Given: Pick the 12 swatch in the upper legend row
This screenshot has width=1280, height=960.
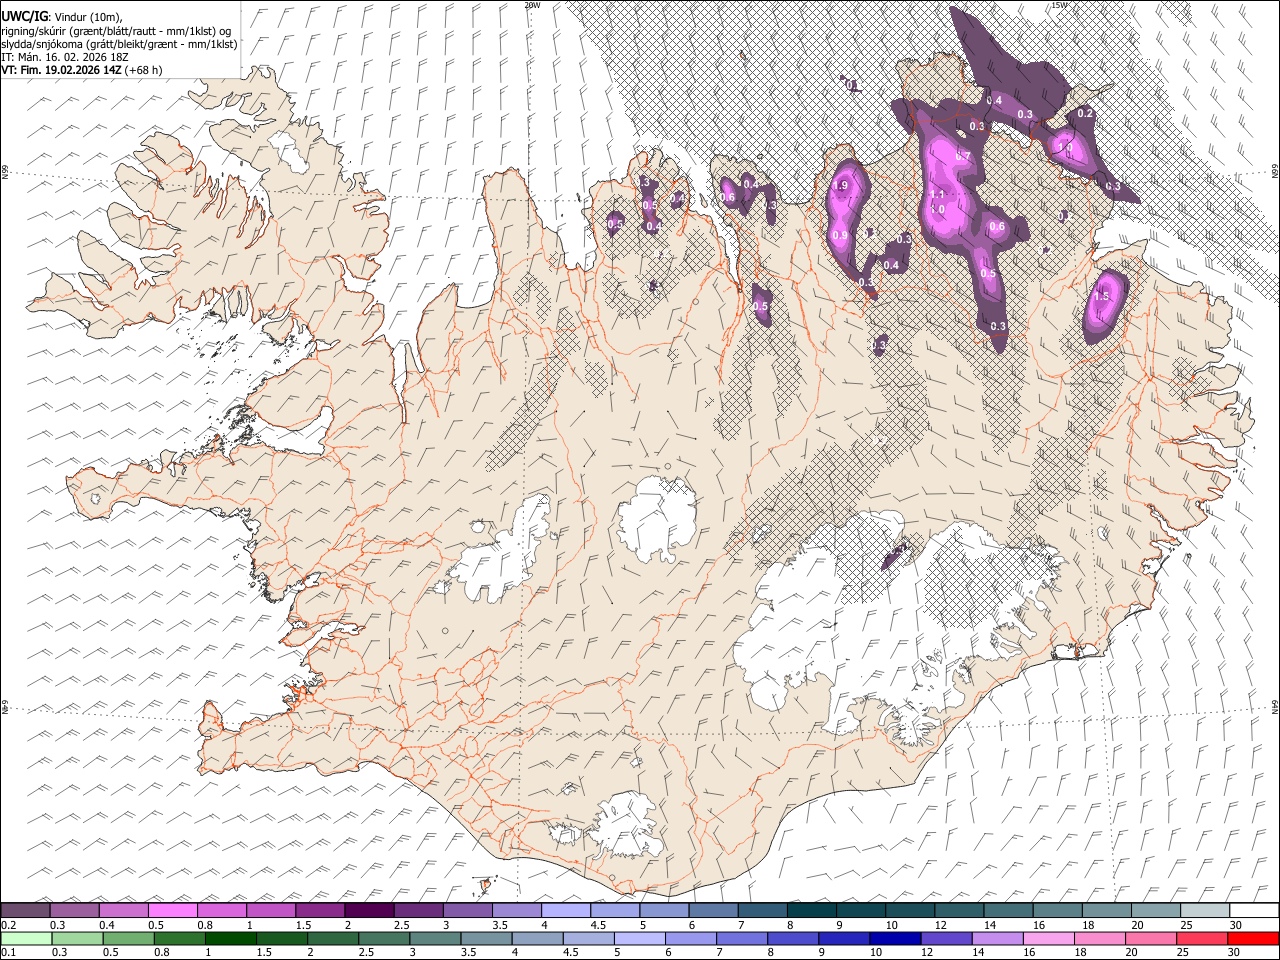Looking at the screenshot, I should coord(959,910).
